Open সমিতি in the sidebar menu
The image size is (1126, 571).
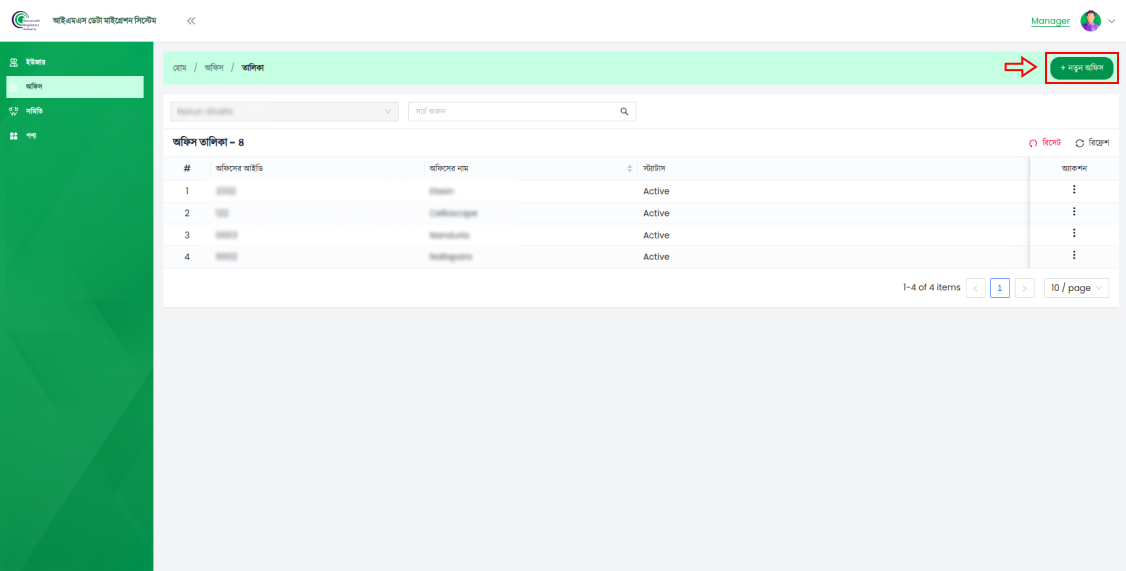34,111
